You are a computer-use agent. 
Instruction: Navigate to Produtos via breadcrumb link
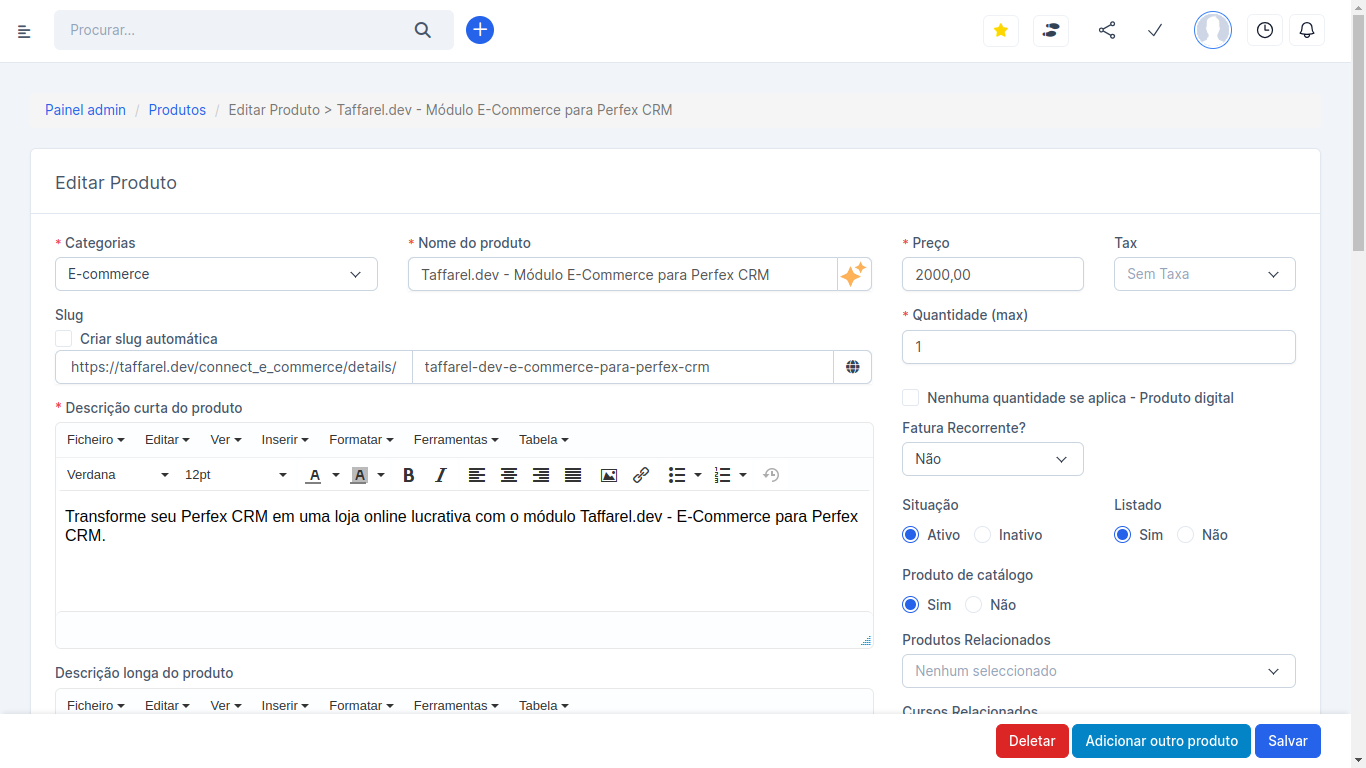(x=177, y=110)
